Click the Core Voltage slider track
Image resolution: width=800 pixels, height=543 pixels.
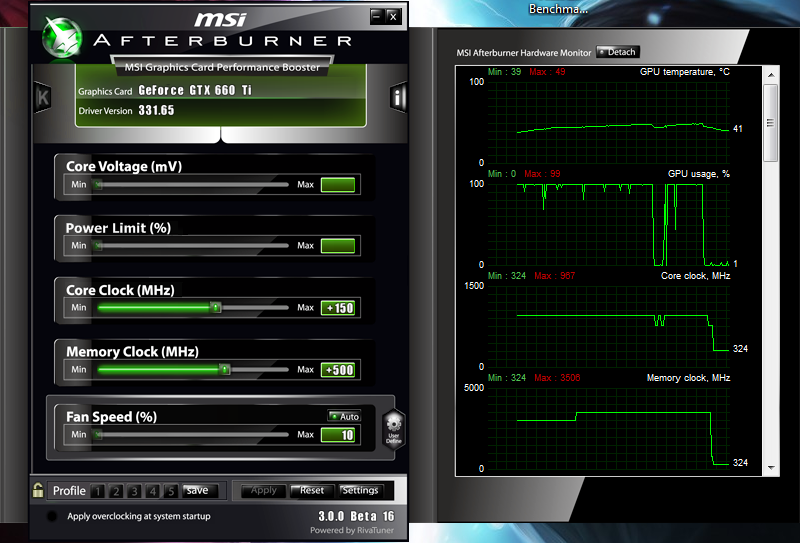[193, 184]
